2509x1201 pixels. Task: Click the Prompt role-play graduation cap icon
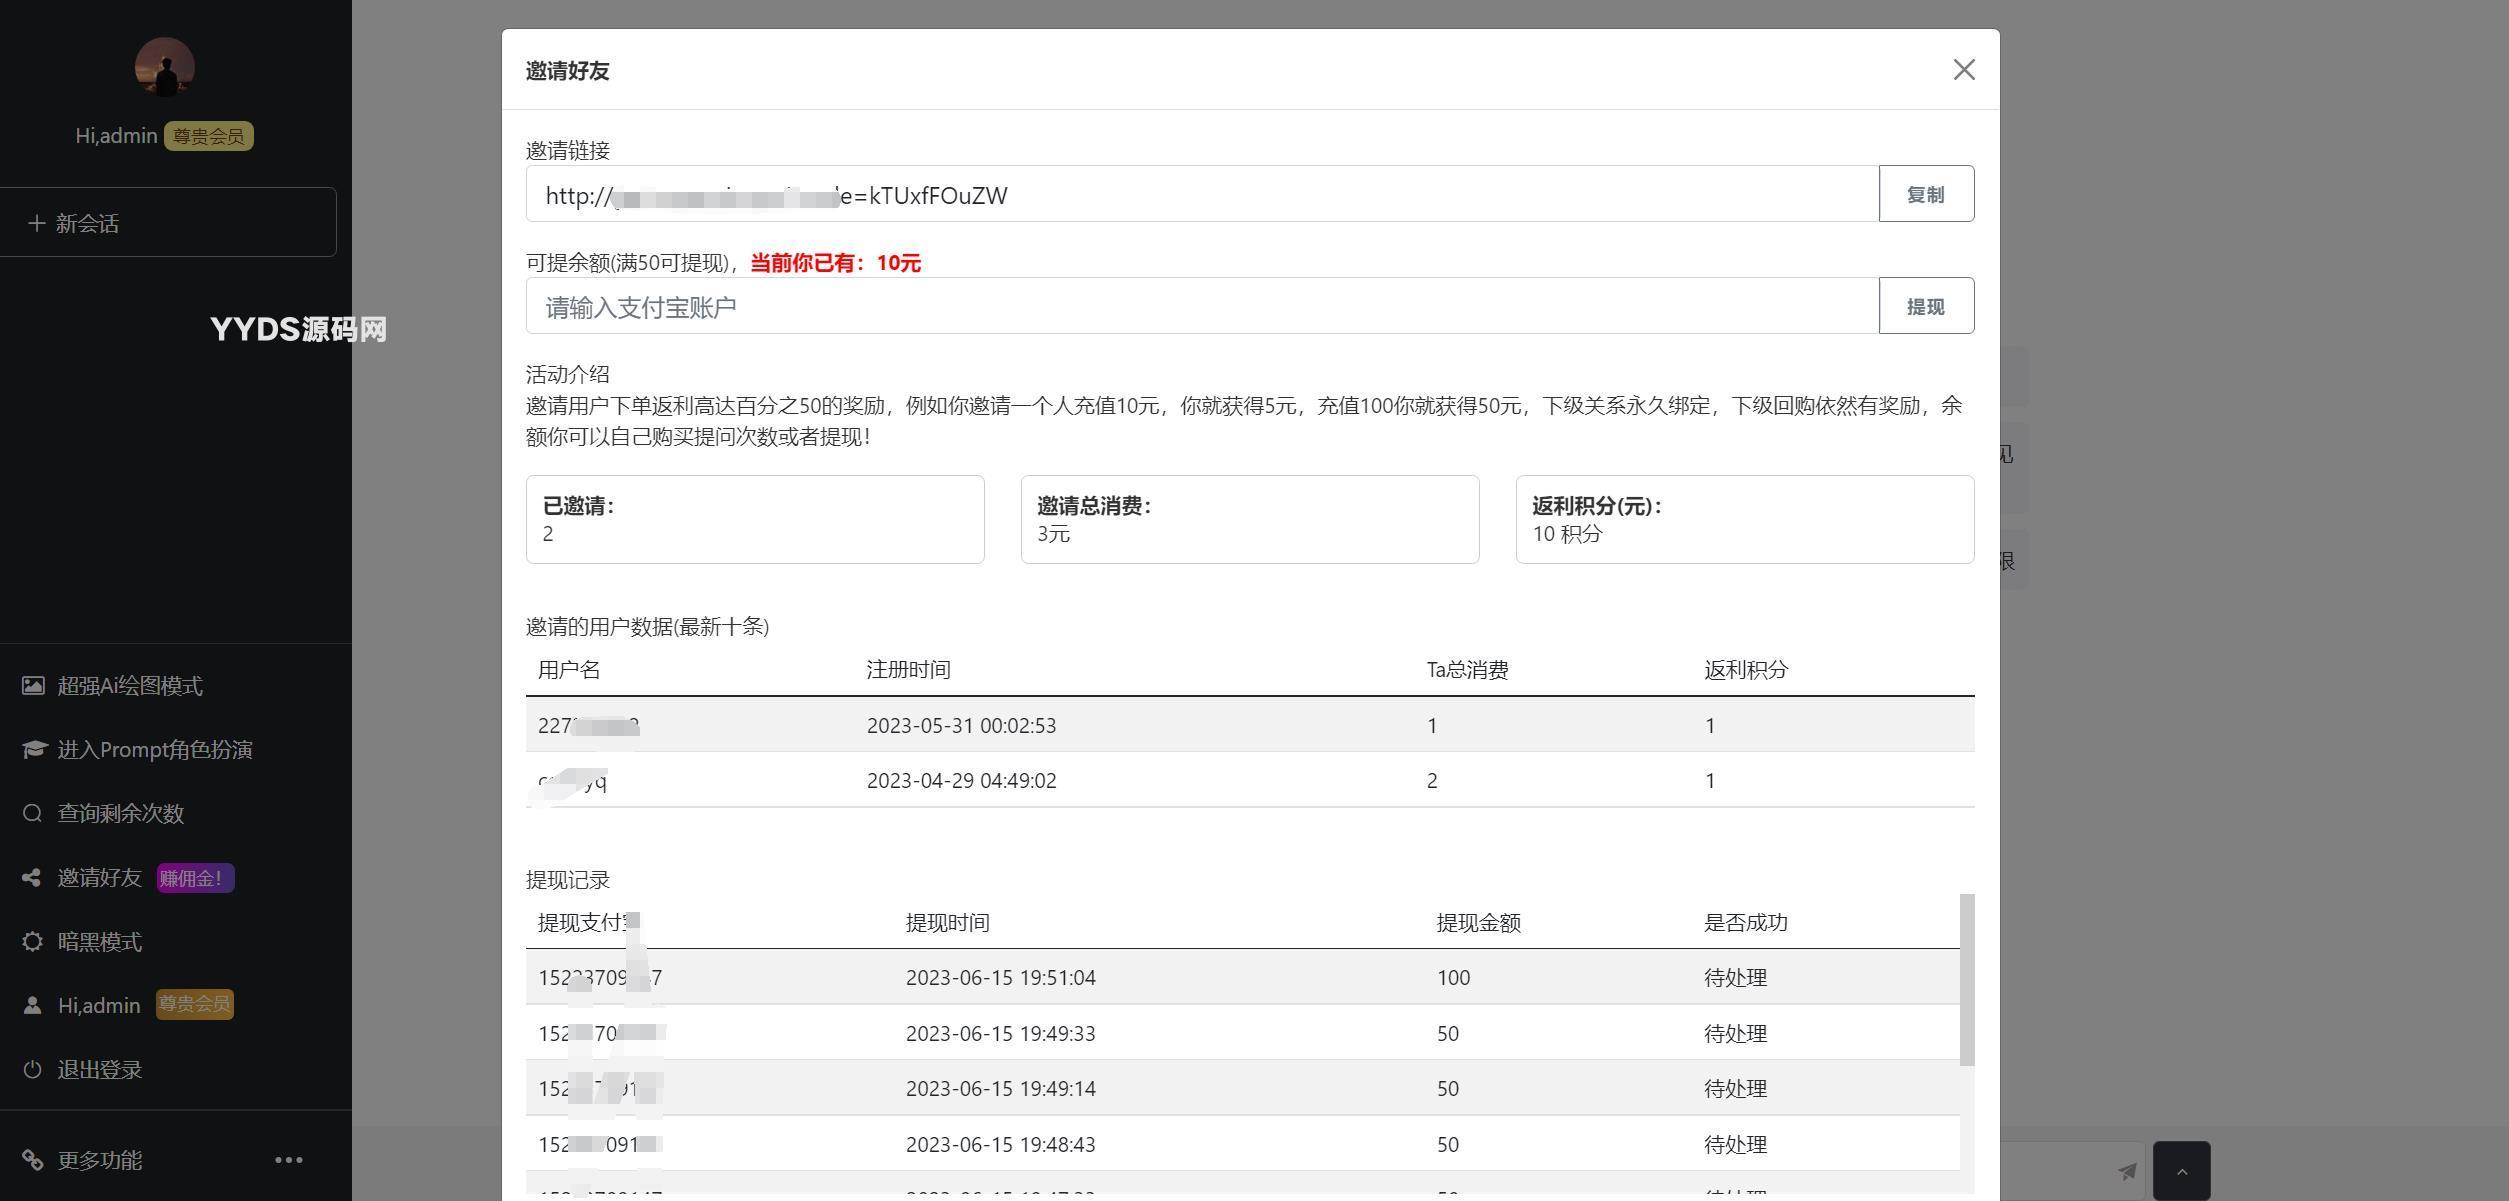click(34, 749)
